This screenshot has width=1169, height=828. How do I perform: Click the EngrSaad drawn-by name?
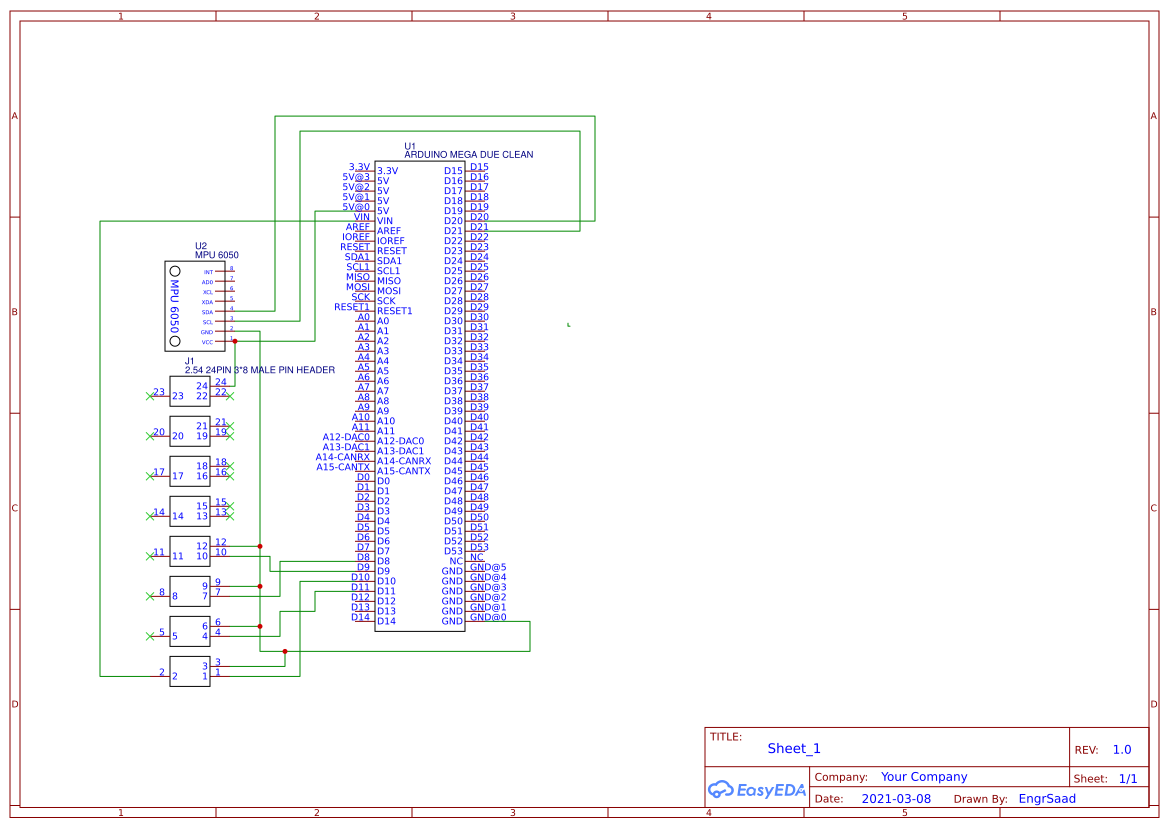[x=1047, y=798]
